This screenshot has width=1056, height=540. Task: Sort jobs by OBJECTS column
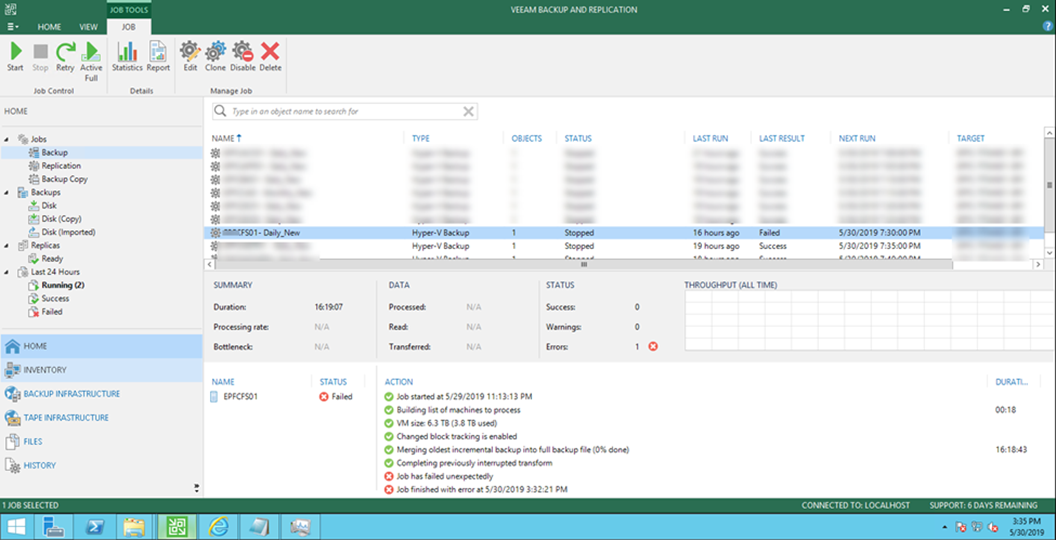point(527,138)
